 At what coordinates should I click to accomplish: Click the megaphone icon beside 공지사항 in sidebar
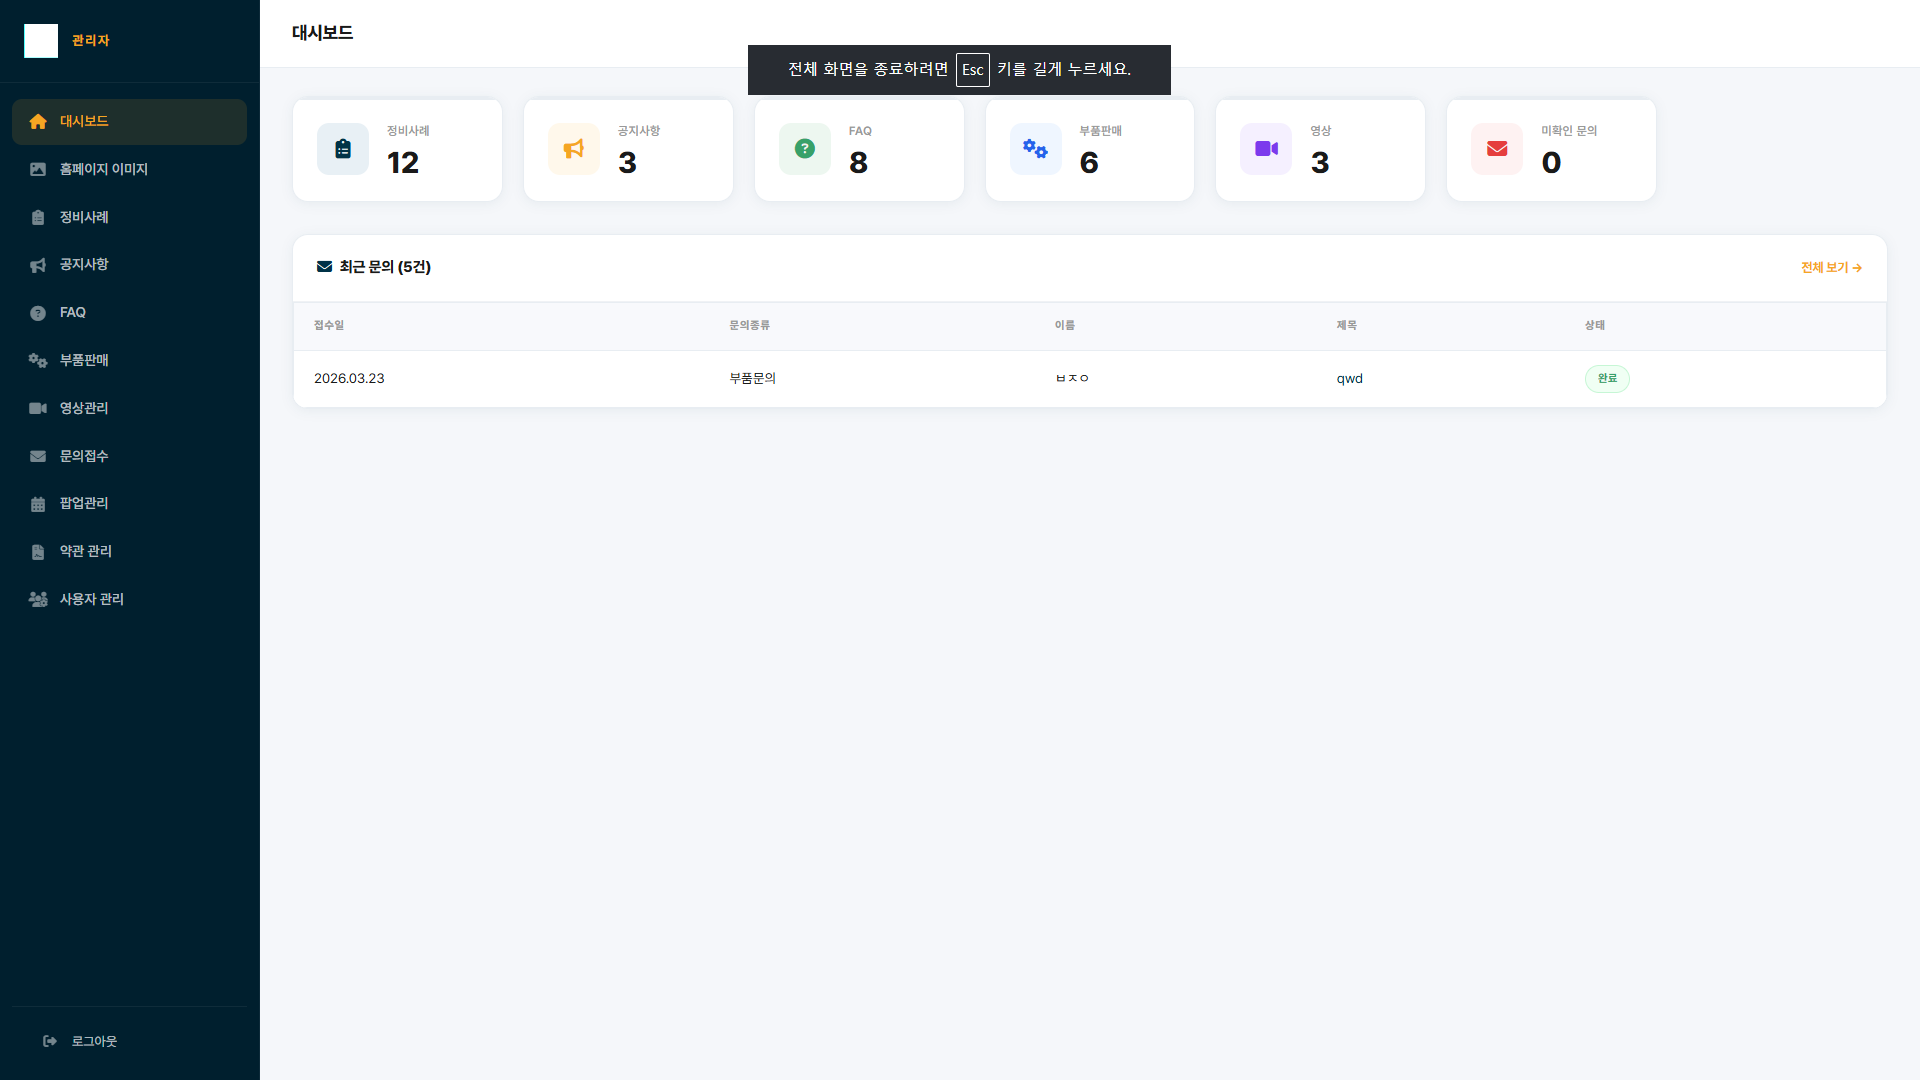click(38, 265)
